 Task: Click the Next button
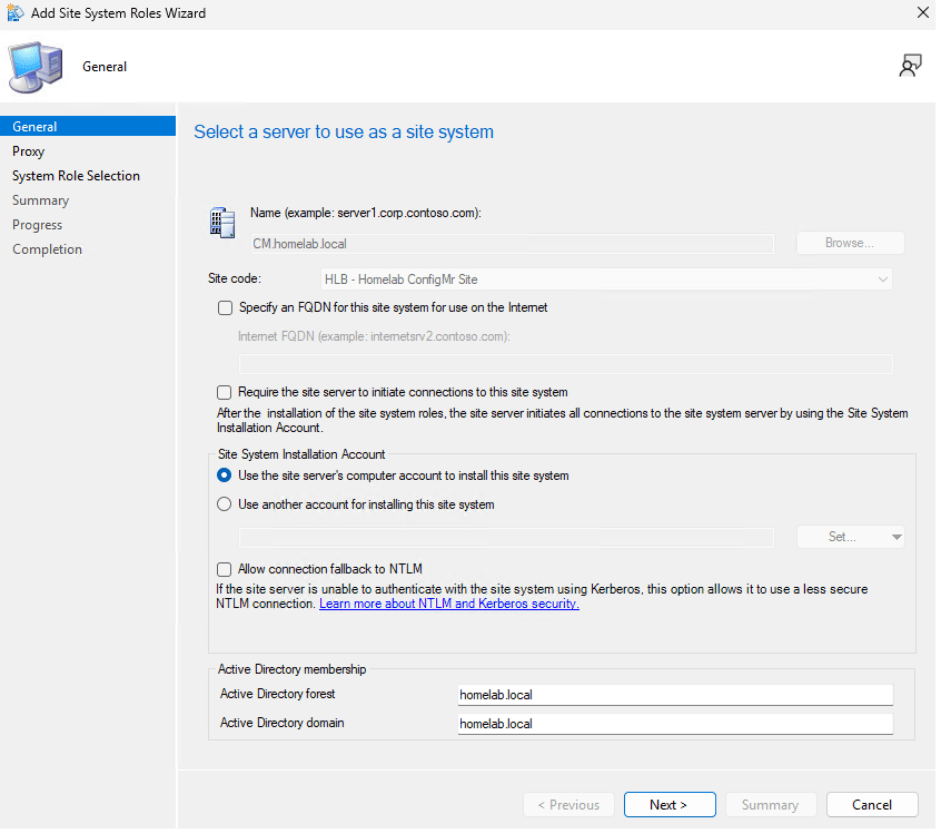pos(669,804)
